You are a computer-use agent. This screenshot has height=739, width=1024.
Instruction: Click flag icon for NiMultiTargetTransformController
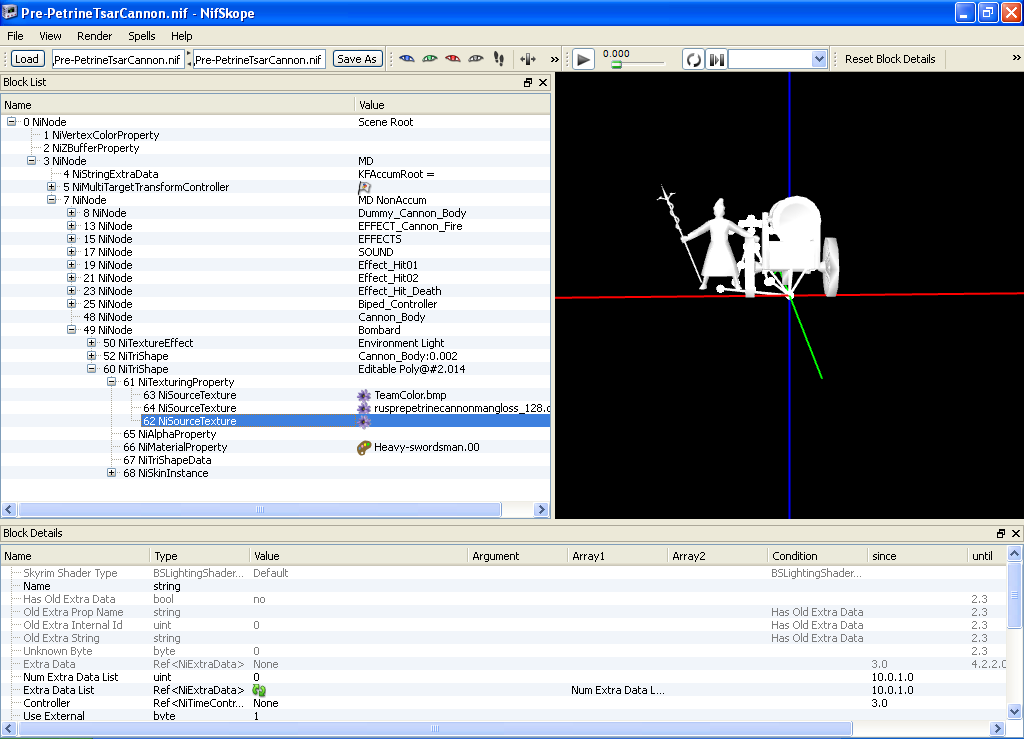pos(364,187)
